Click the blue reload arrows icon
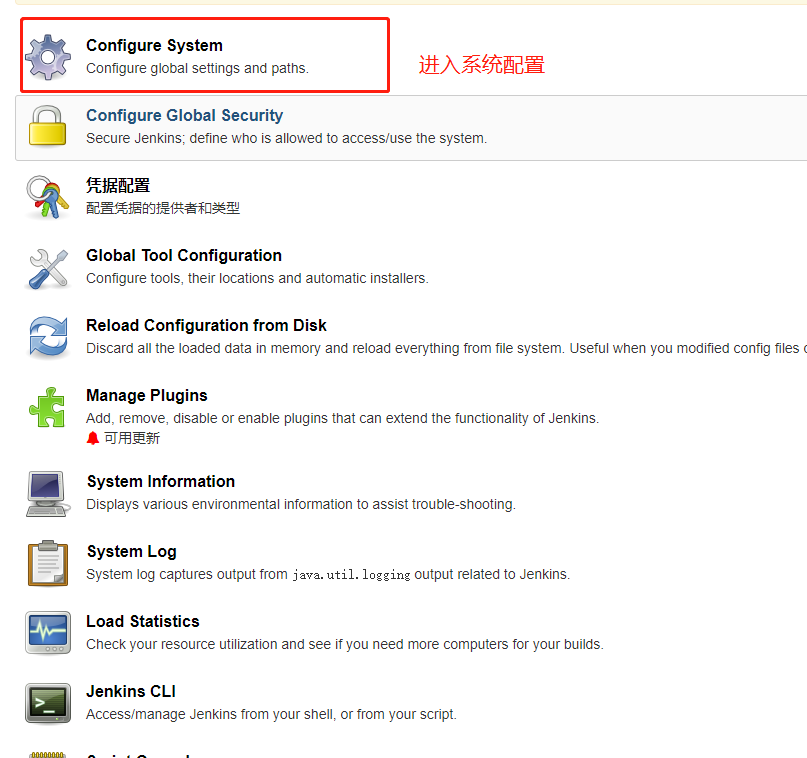This screenshot has height=758, width=807. point(48,337)
